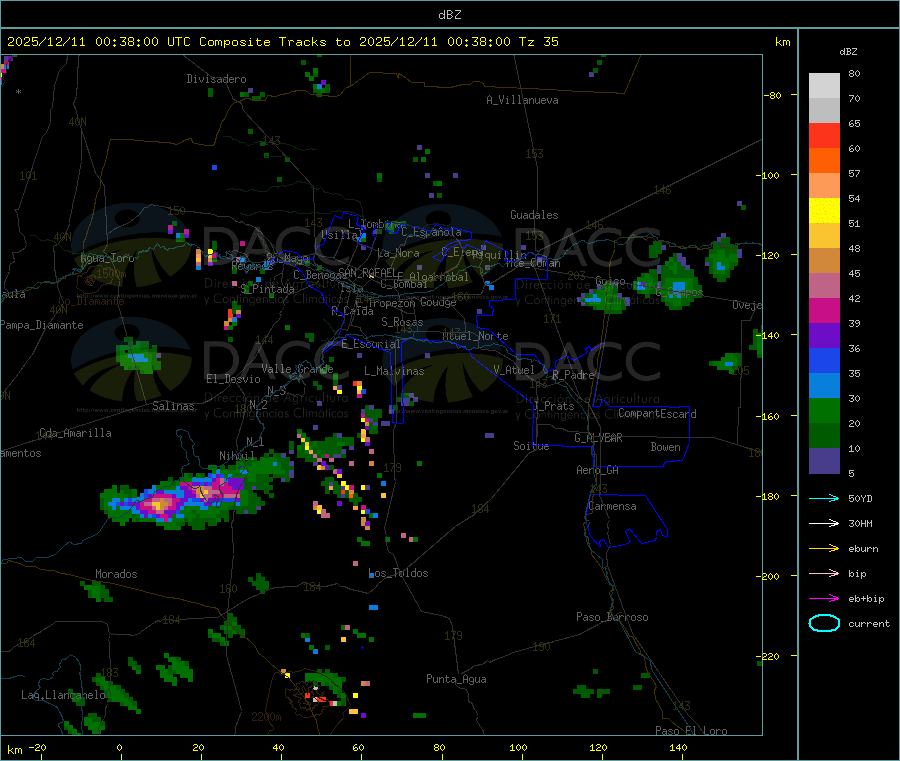The height and width of the screenshot is (761, 900).
Task: Click the yellow eburn arrow legend icon
Action: [x=824, y=549]
